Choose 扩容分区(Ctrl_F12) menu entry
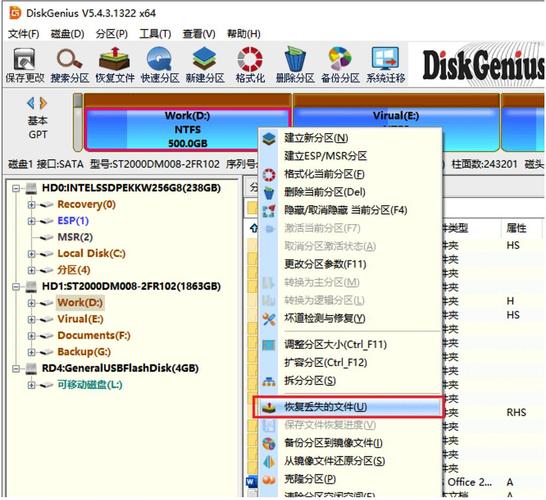This screenshot has width=546, height=500. point(350,363)
